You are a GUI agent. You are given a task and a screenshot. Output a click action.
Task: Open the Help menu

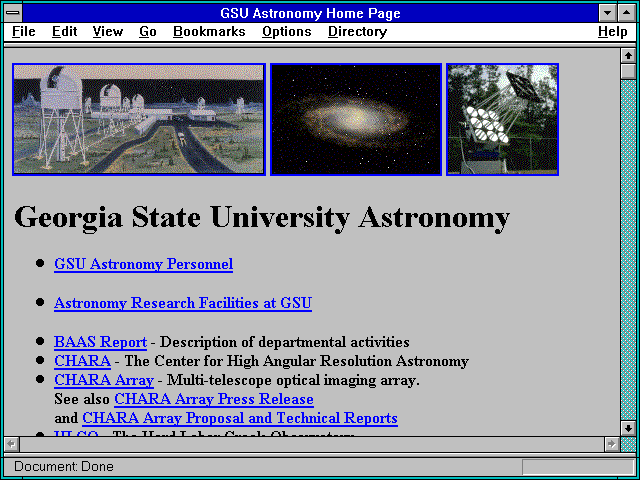coord(612,31)
